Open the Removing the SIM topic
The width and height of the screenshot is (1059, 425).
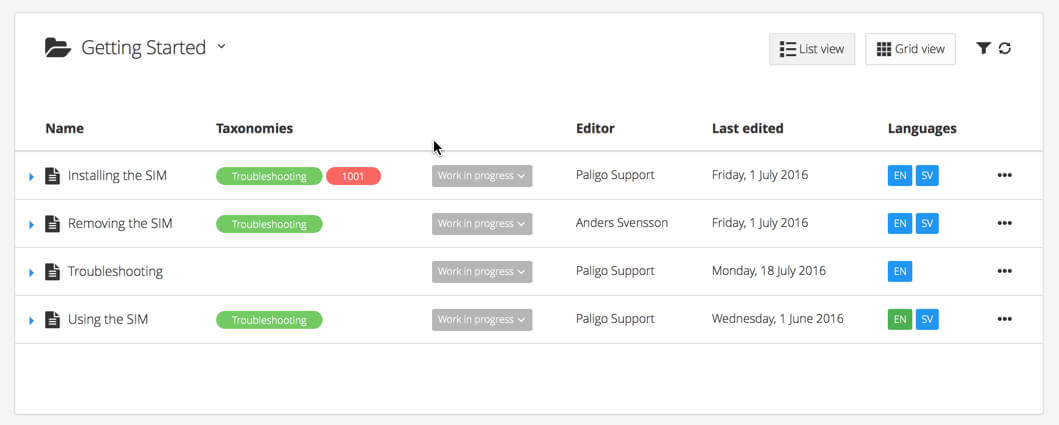120,224
